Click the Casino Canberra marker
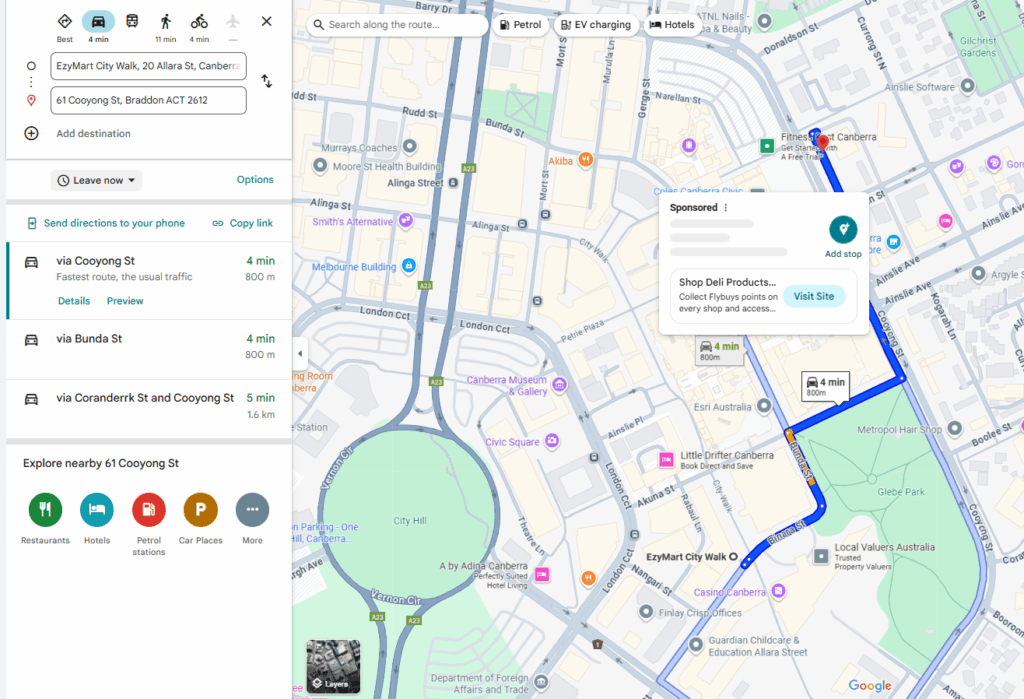This screenshot has height=699, width=1024. [x=778, y=591]
